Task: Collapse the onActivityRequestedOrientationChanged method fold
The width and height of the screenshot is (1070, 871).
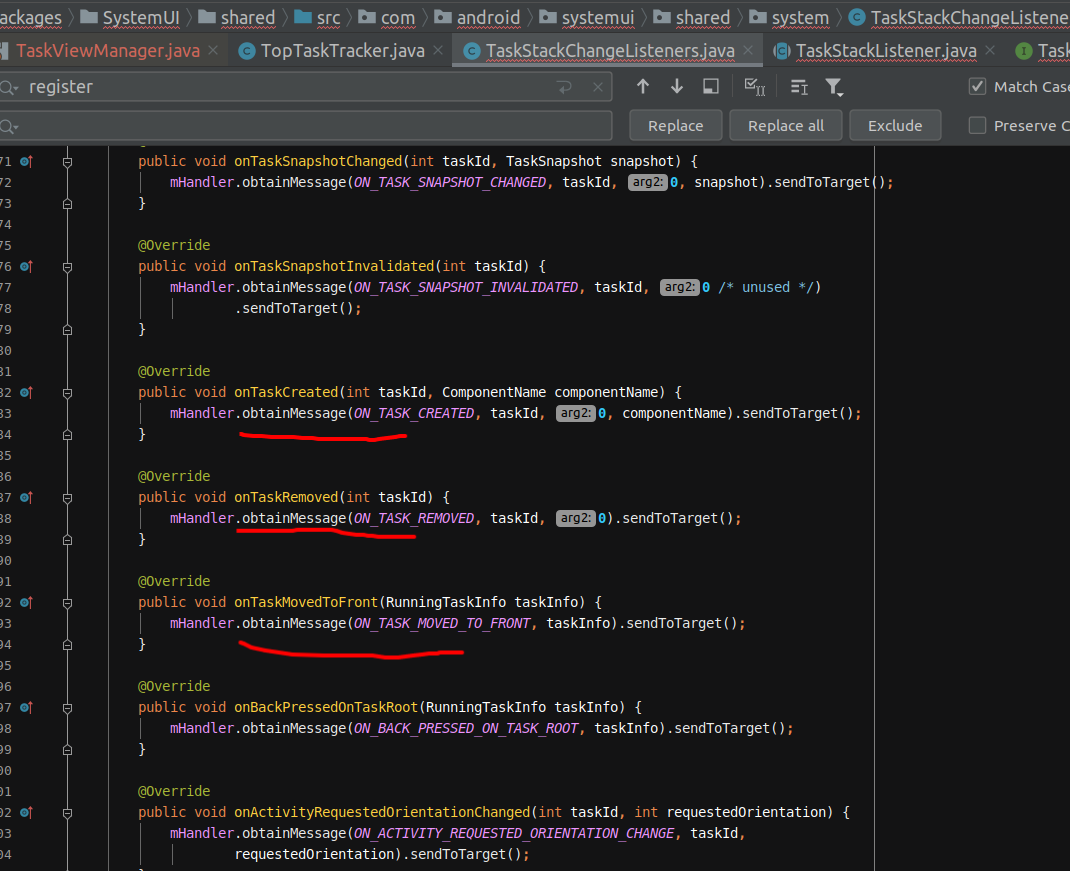Action: (68, 813)
